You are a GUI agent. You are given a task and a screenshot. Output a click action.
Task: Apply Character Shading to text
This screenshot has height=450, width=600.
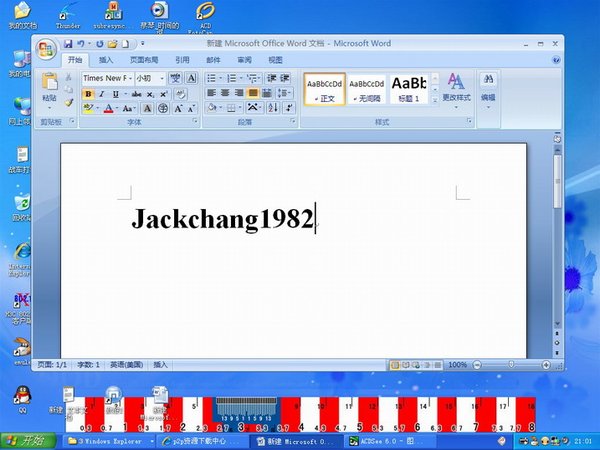[147, 108]
